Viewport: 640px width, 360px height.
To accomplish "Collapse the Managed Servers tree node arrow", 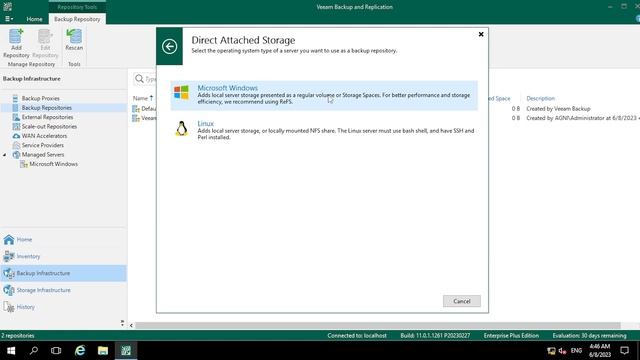I will coord(5,155).
